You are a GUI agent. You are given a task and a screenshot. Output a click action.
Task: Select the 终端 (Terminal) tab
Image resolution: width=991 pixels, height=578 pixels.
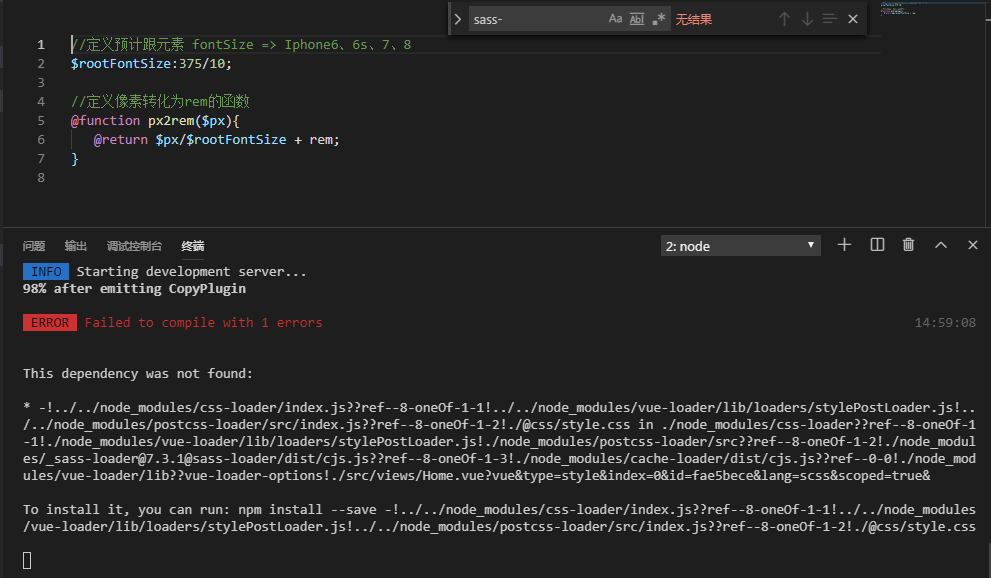coord(193,246)
